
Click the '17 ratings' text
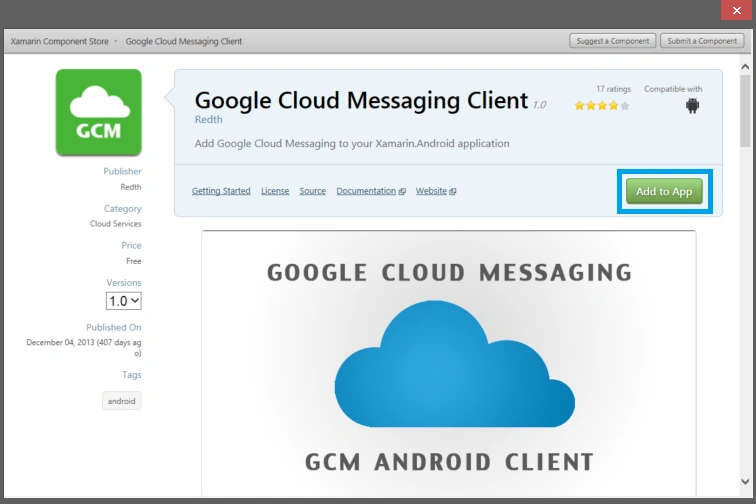point(613,89)
